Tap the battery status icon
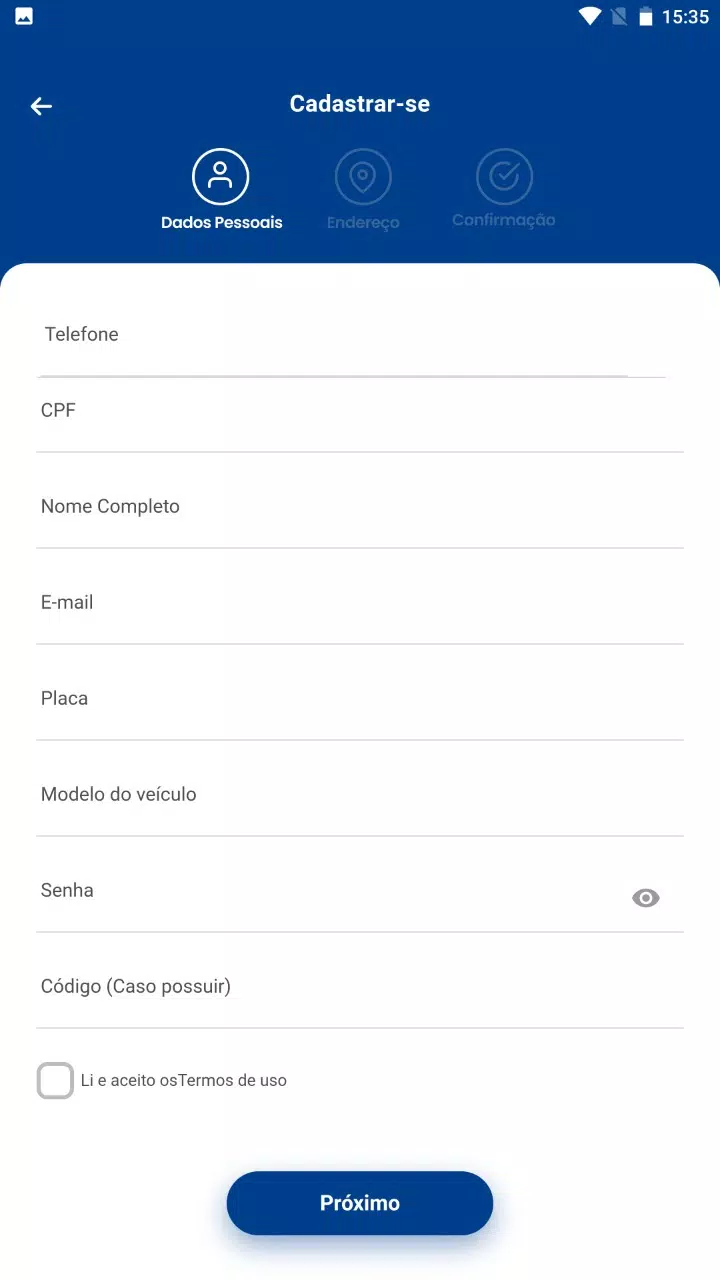The image size is (720, 1280). click(x=646, y=16)
